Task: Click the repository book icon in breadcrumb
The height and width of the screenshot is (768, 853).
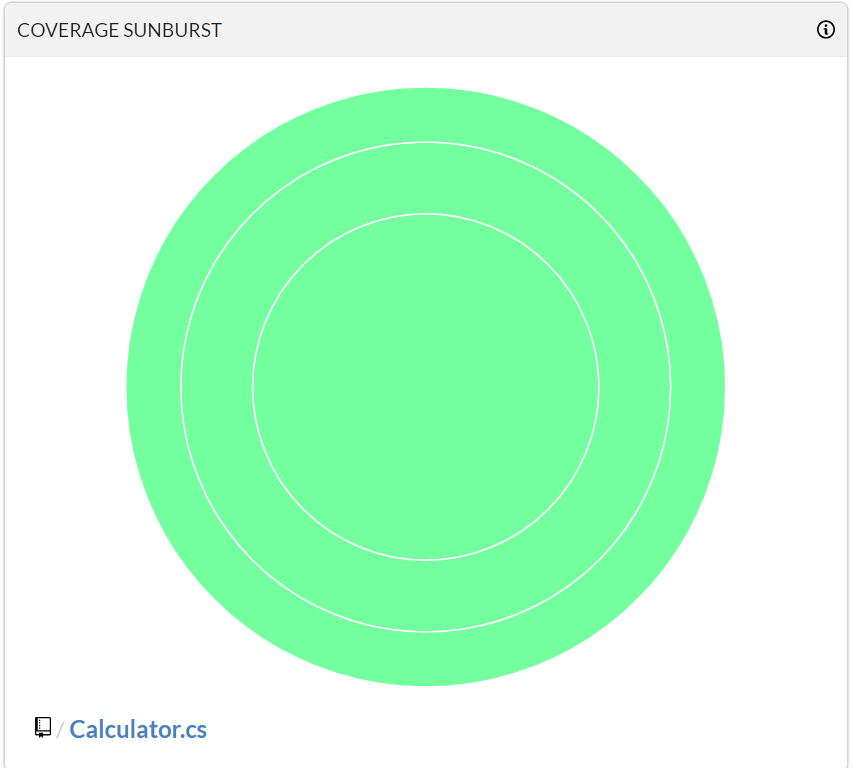Action: click(43, 727)
